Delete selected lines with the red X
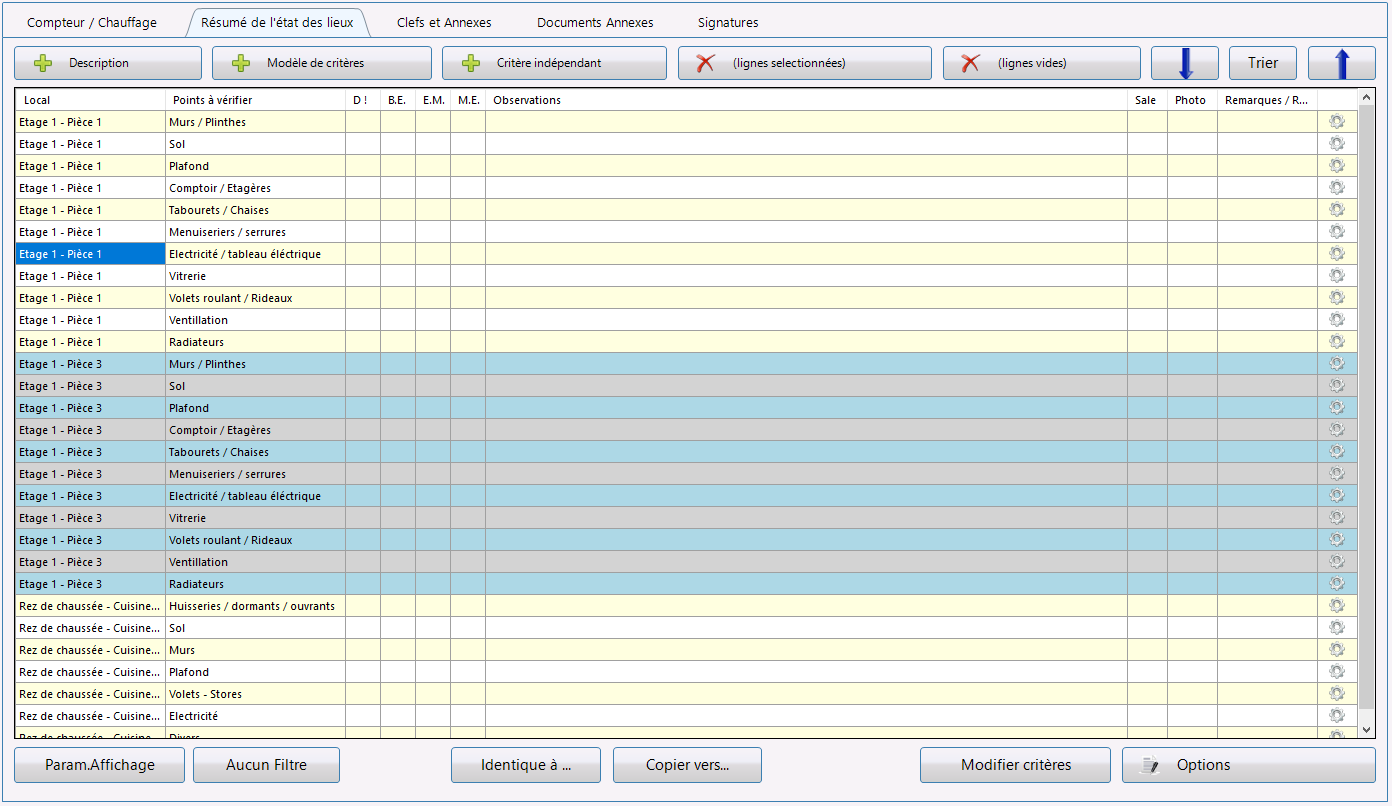This screenshot has width=1392, height=806. [804, 63]
